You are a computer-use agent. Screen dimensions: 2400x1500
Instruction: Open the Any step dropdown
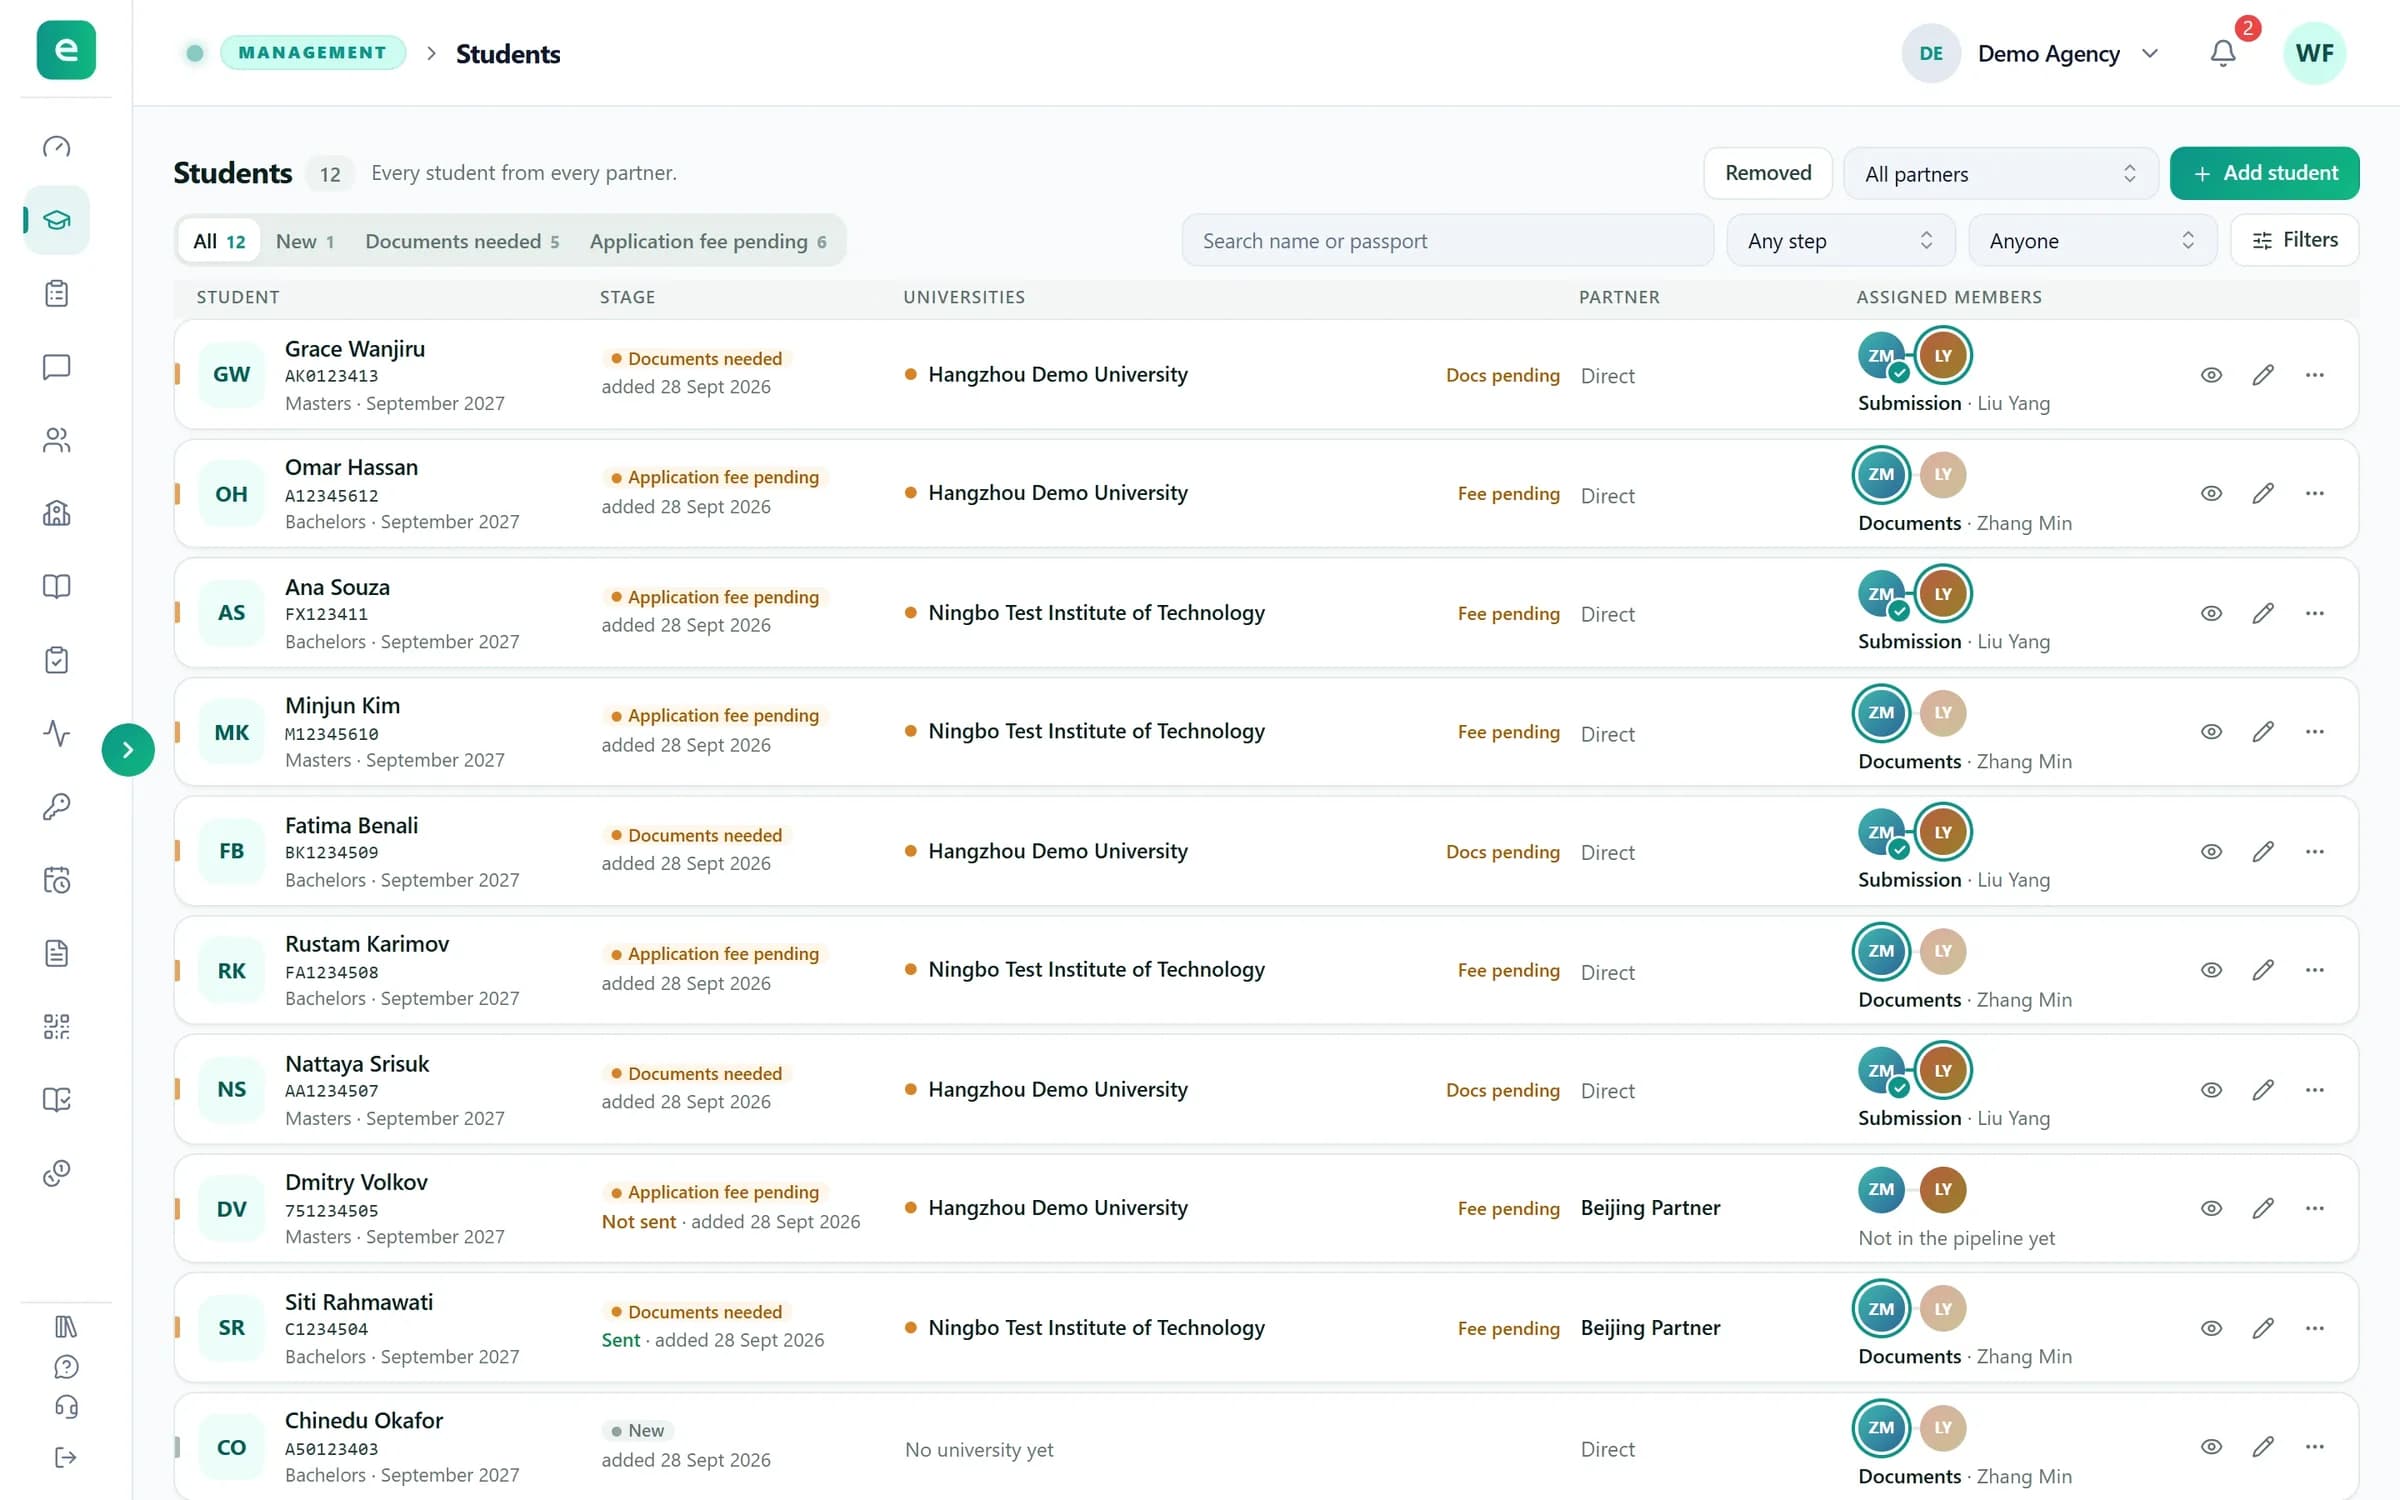point(1840,241)
